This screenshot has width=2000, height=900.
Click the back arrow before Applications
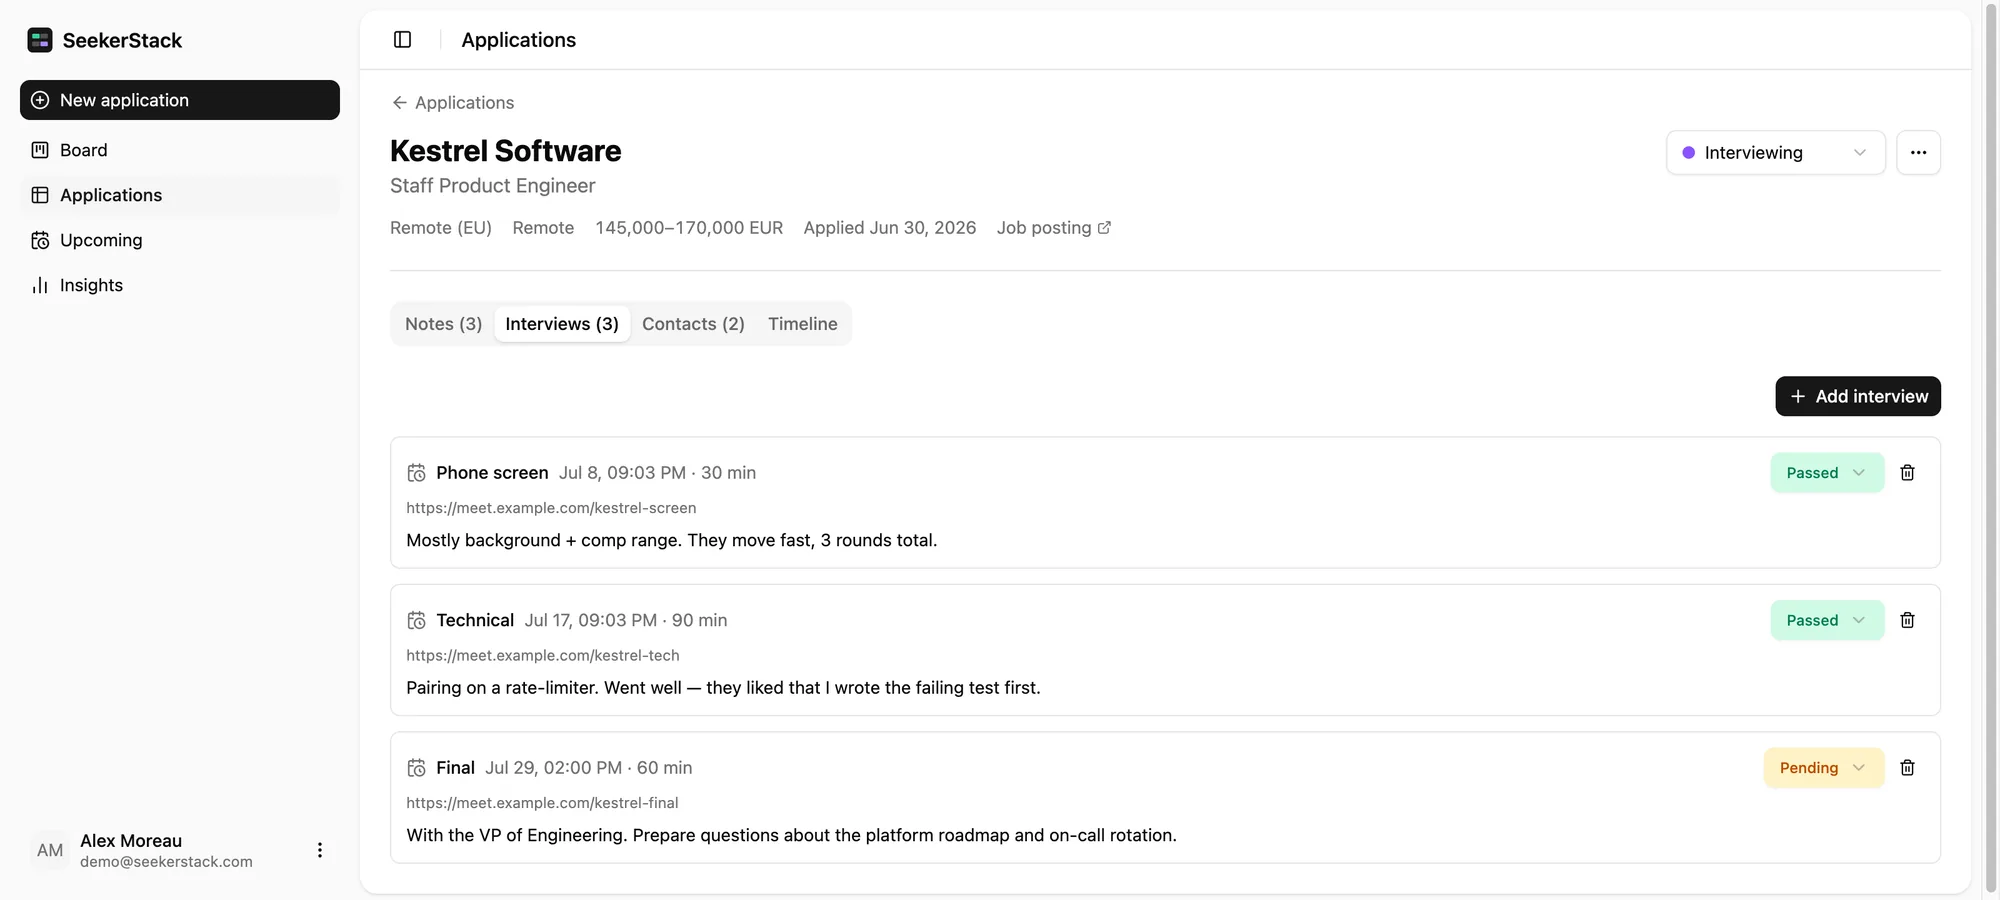coord(399,103)
